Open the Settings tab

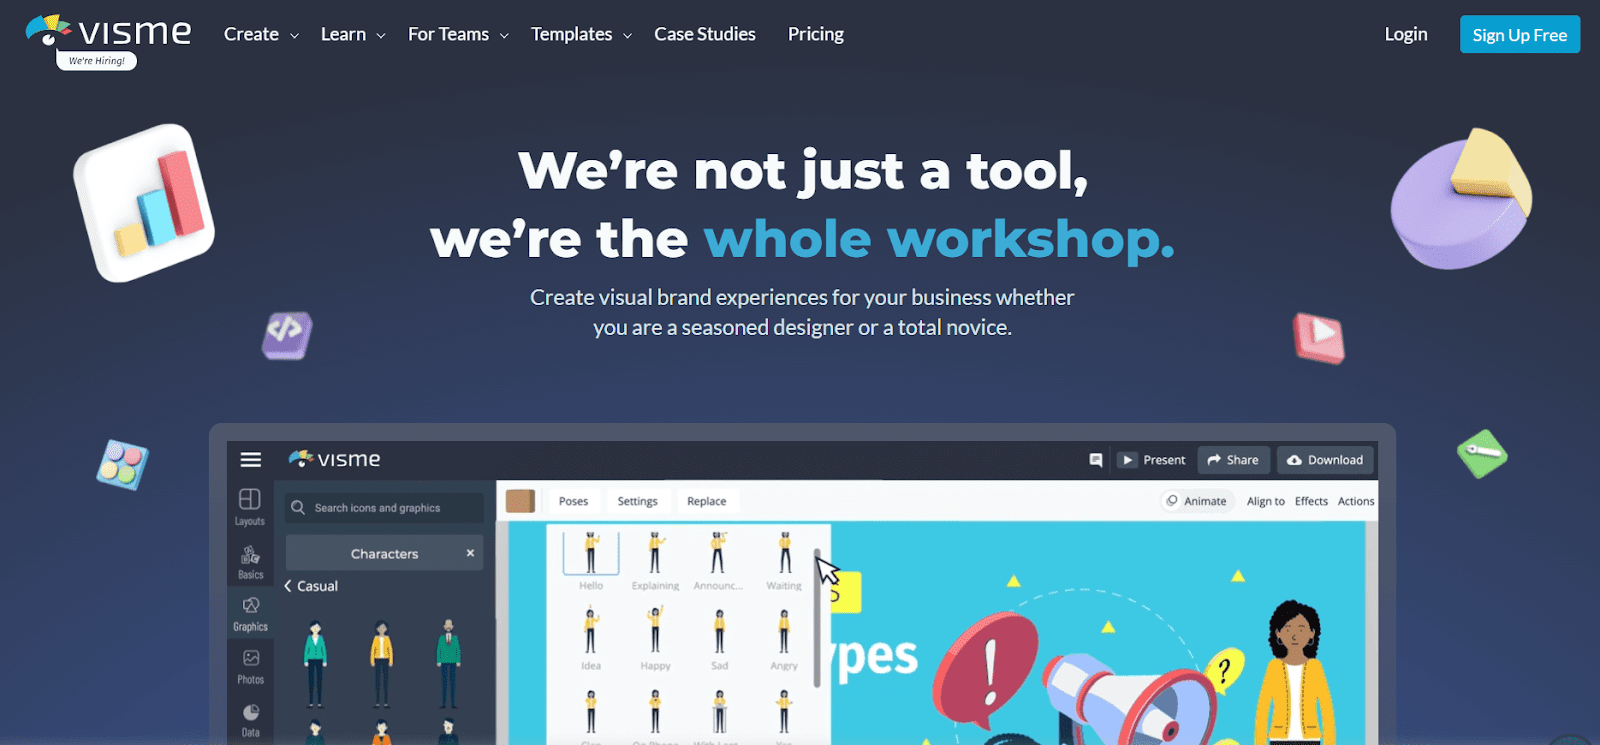pyautogui.click(x=637, y=501)
